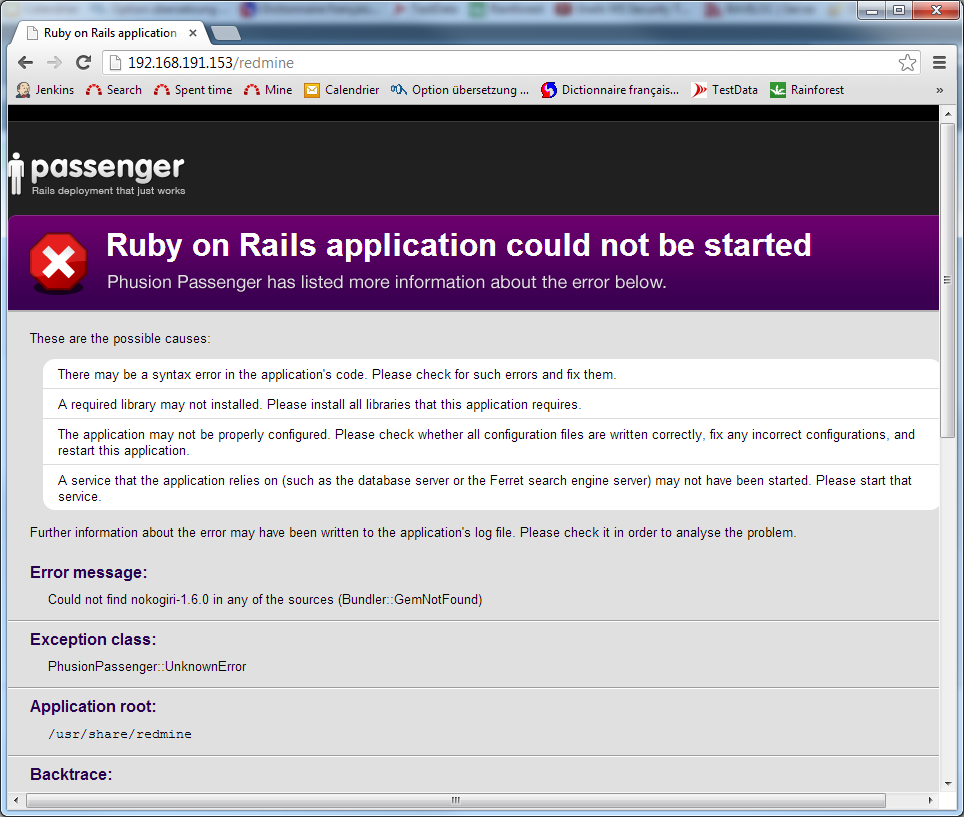Click the horizontal scrollbar right arrow
Viewport: 964px width, 817px height.
[x=930, y=800]
